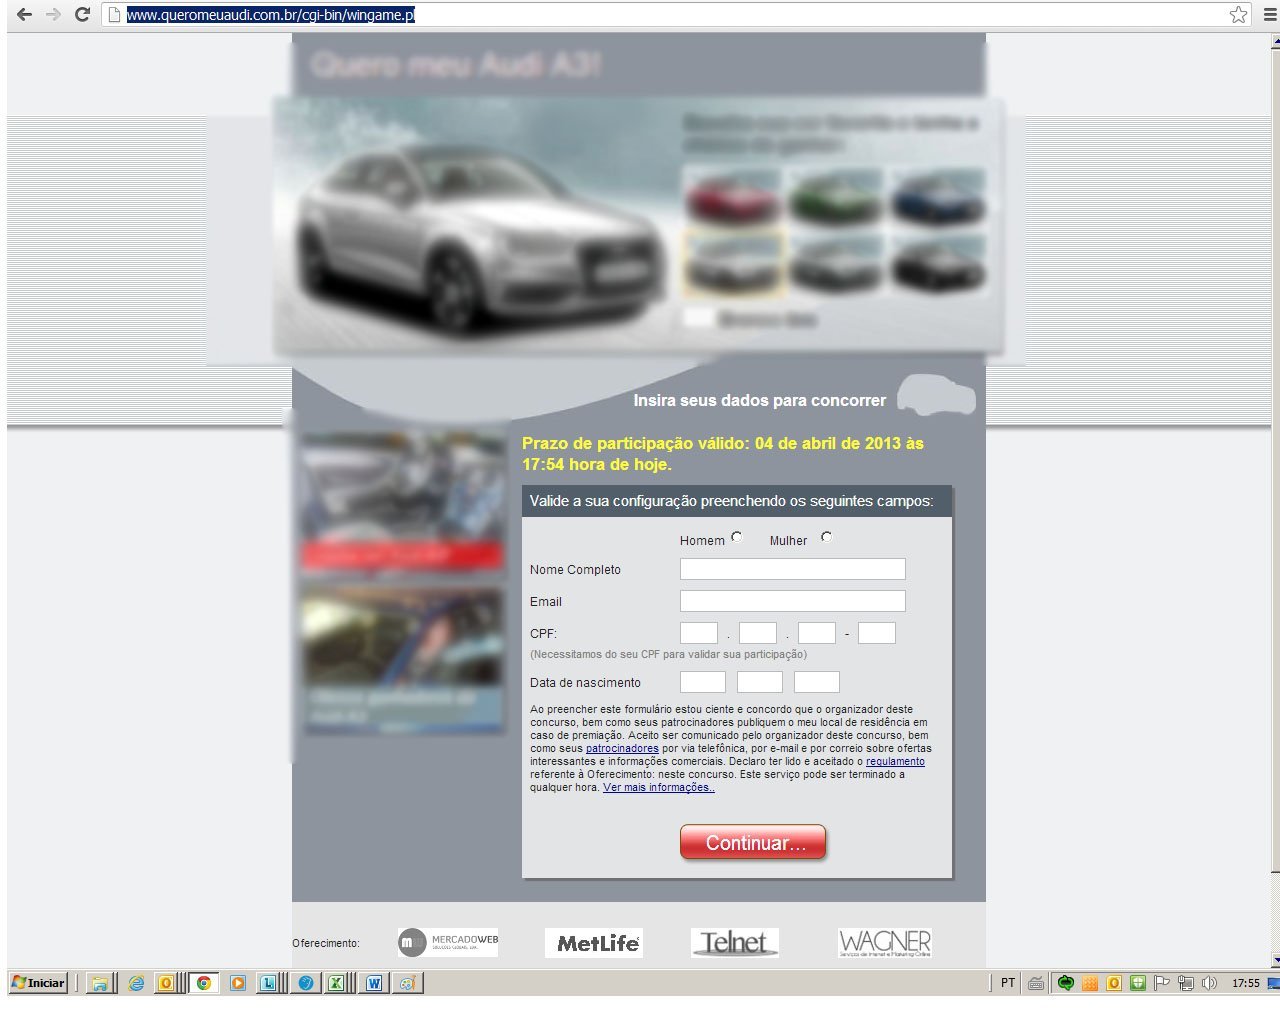Screen dimensions: 1280x1024
Task: Click the Ver mais informações link
Action: click(658, 787)
